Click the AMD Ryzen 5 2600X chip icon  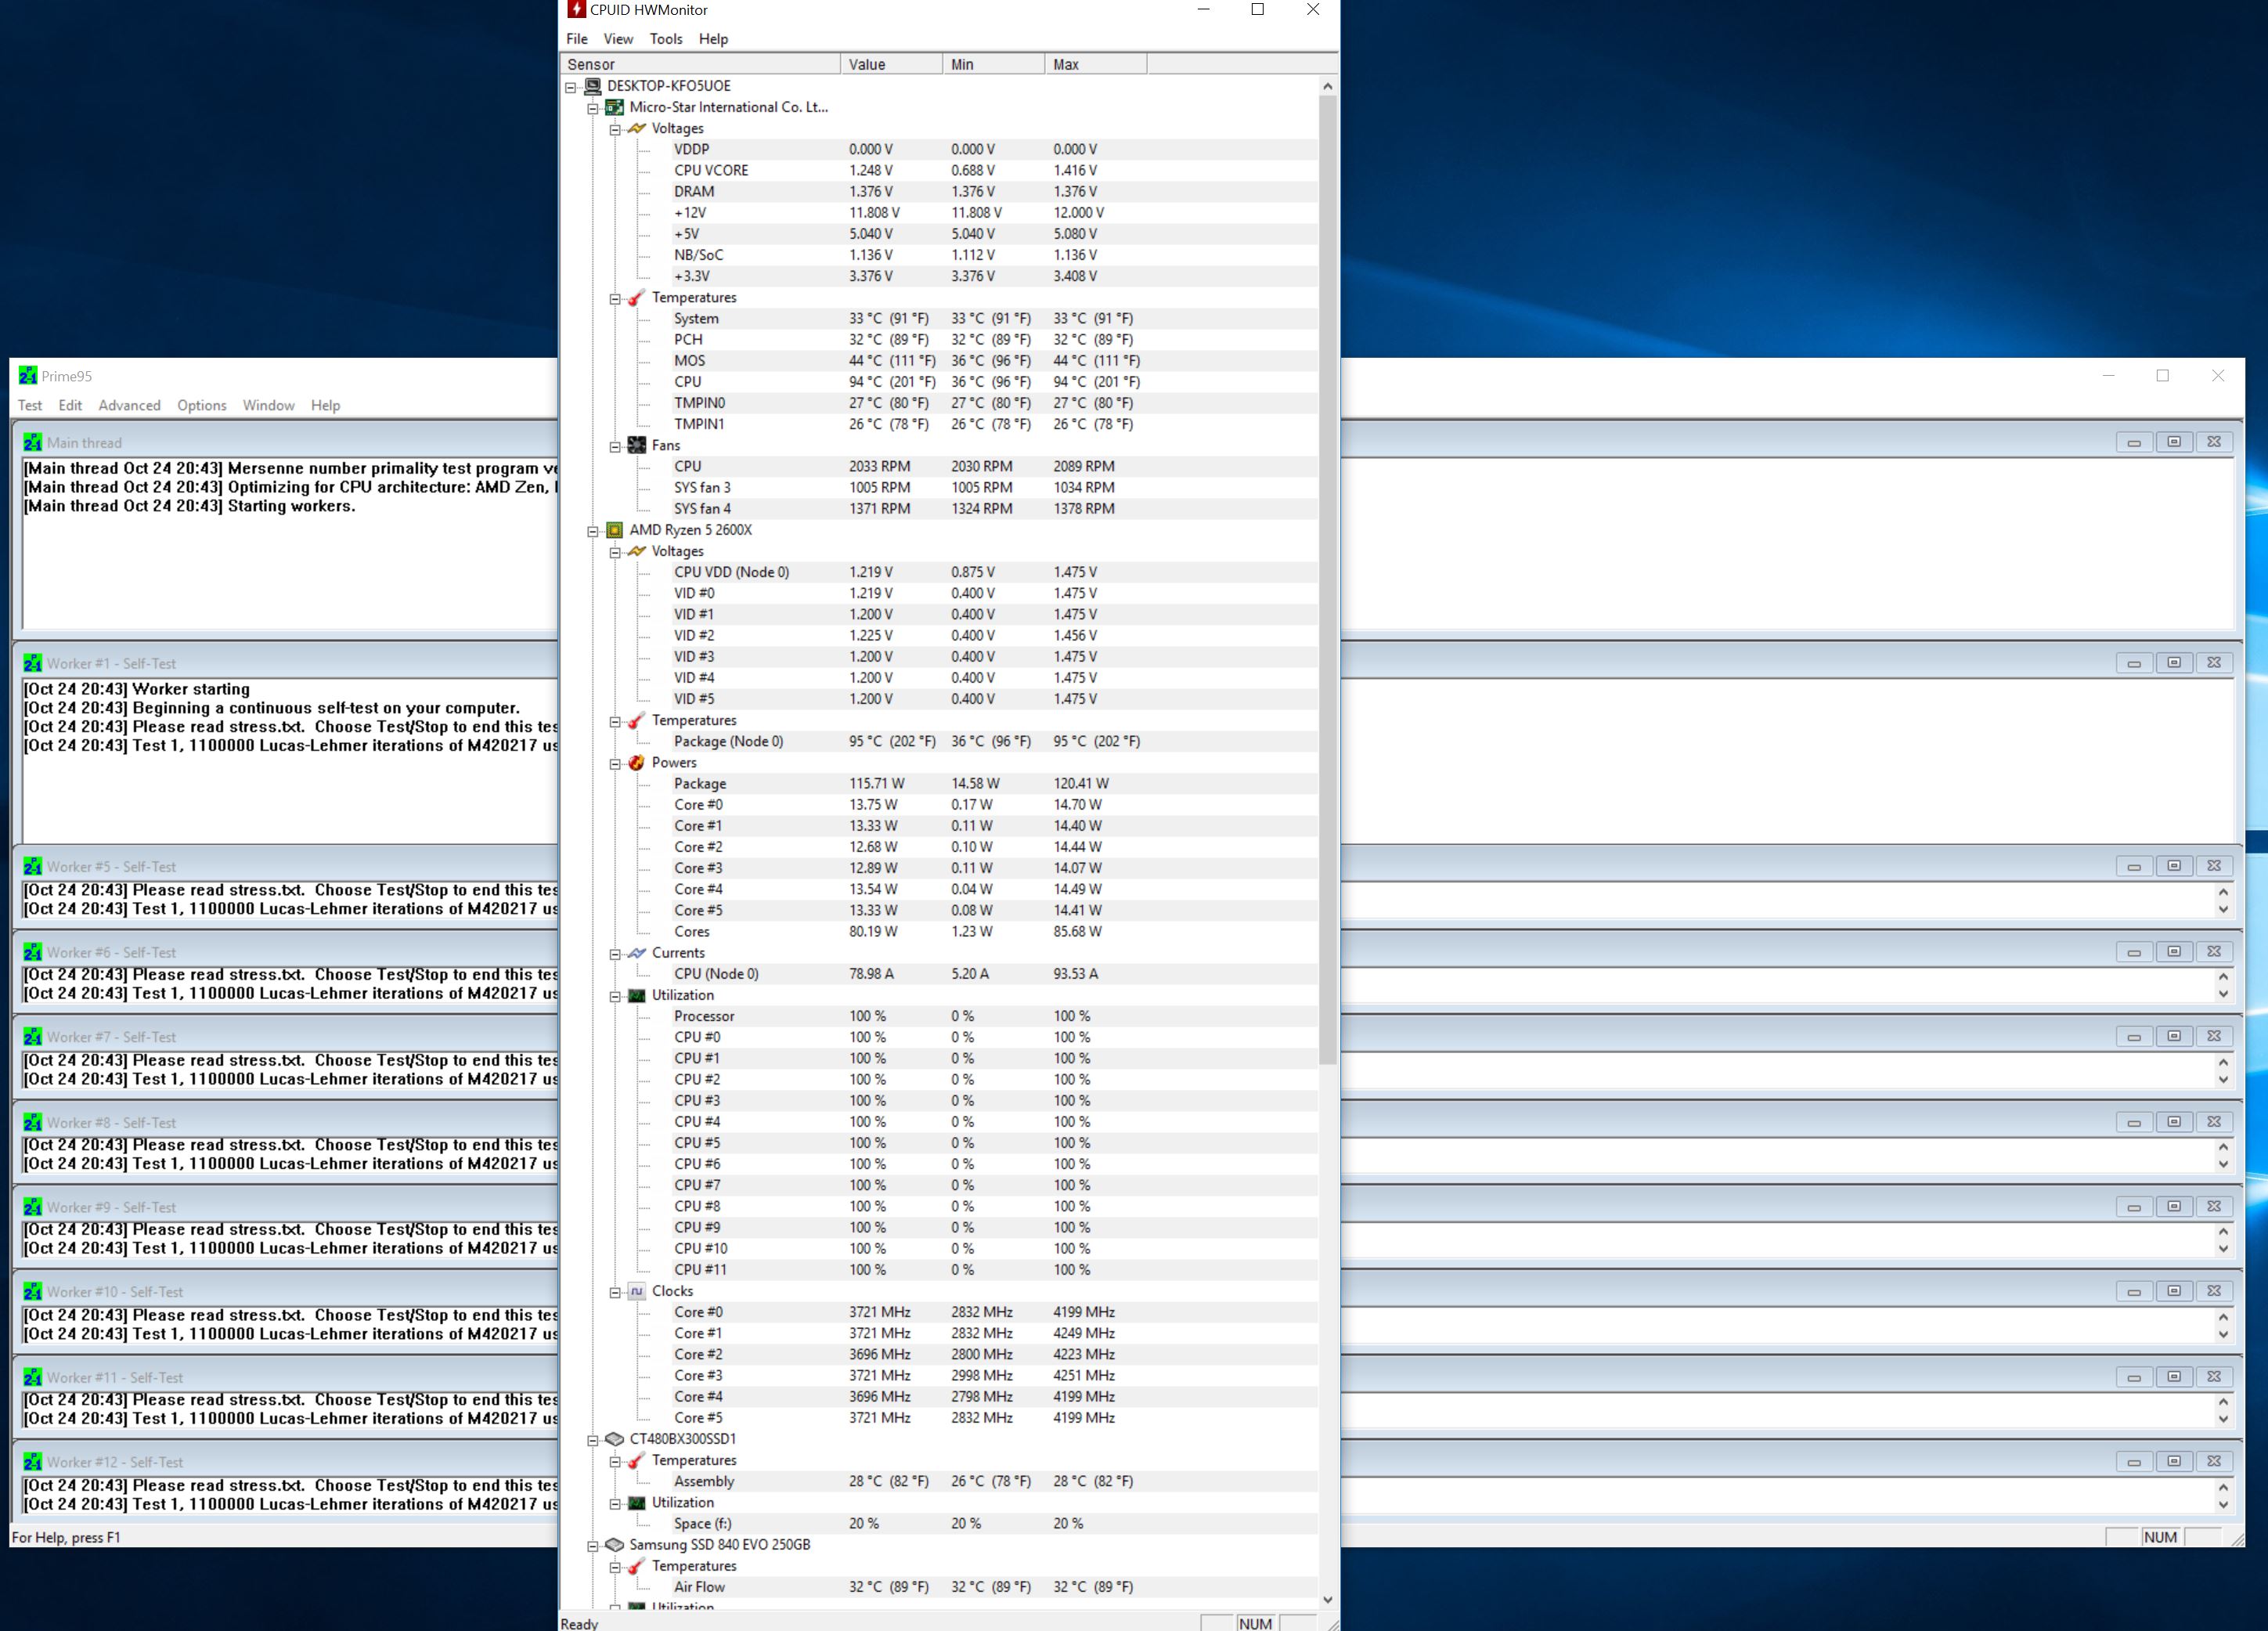(615, 530)
